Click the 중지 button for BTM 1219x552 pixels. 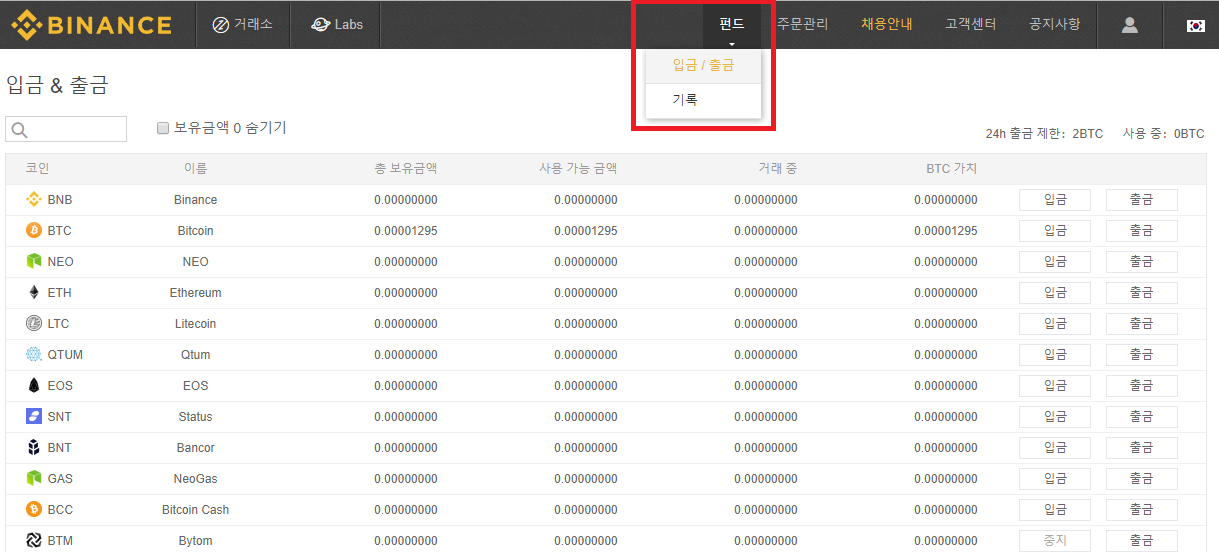[1055, 541]
